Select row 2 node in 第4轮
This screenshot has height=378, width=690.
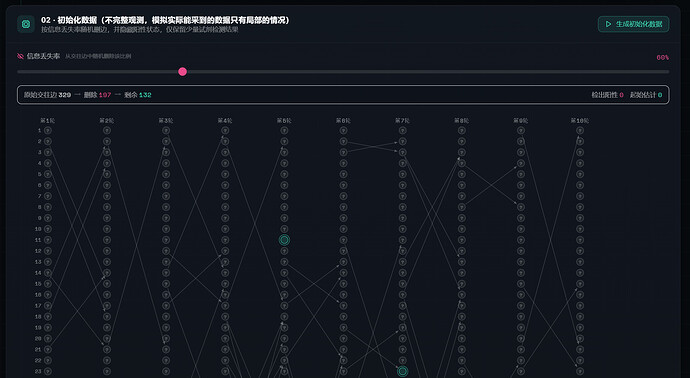click(225, 141)
